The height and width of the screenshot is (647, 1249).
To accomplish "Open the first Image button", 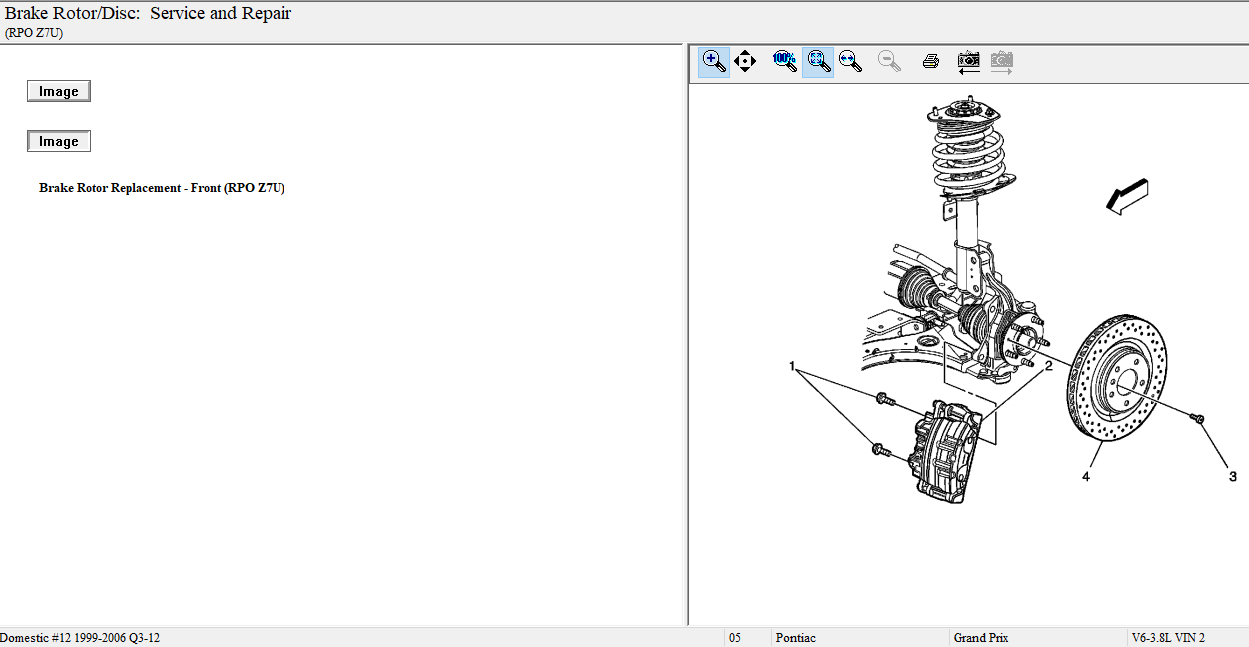I will [59, 91].
